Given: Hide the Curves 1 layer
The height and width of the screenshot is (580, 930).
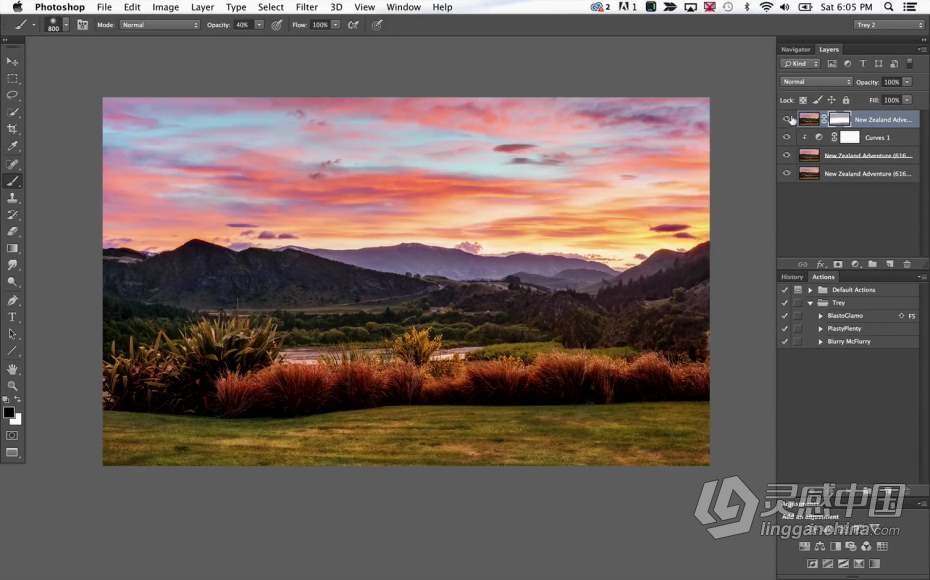Looking at the screenshot, I should click(x=786, y=137).
